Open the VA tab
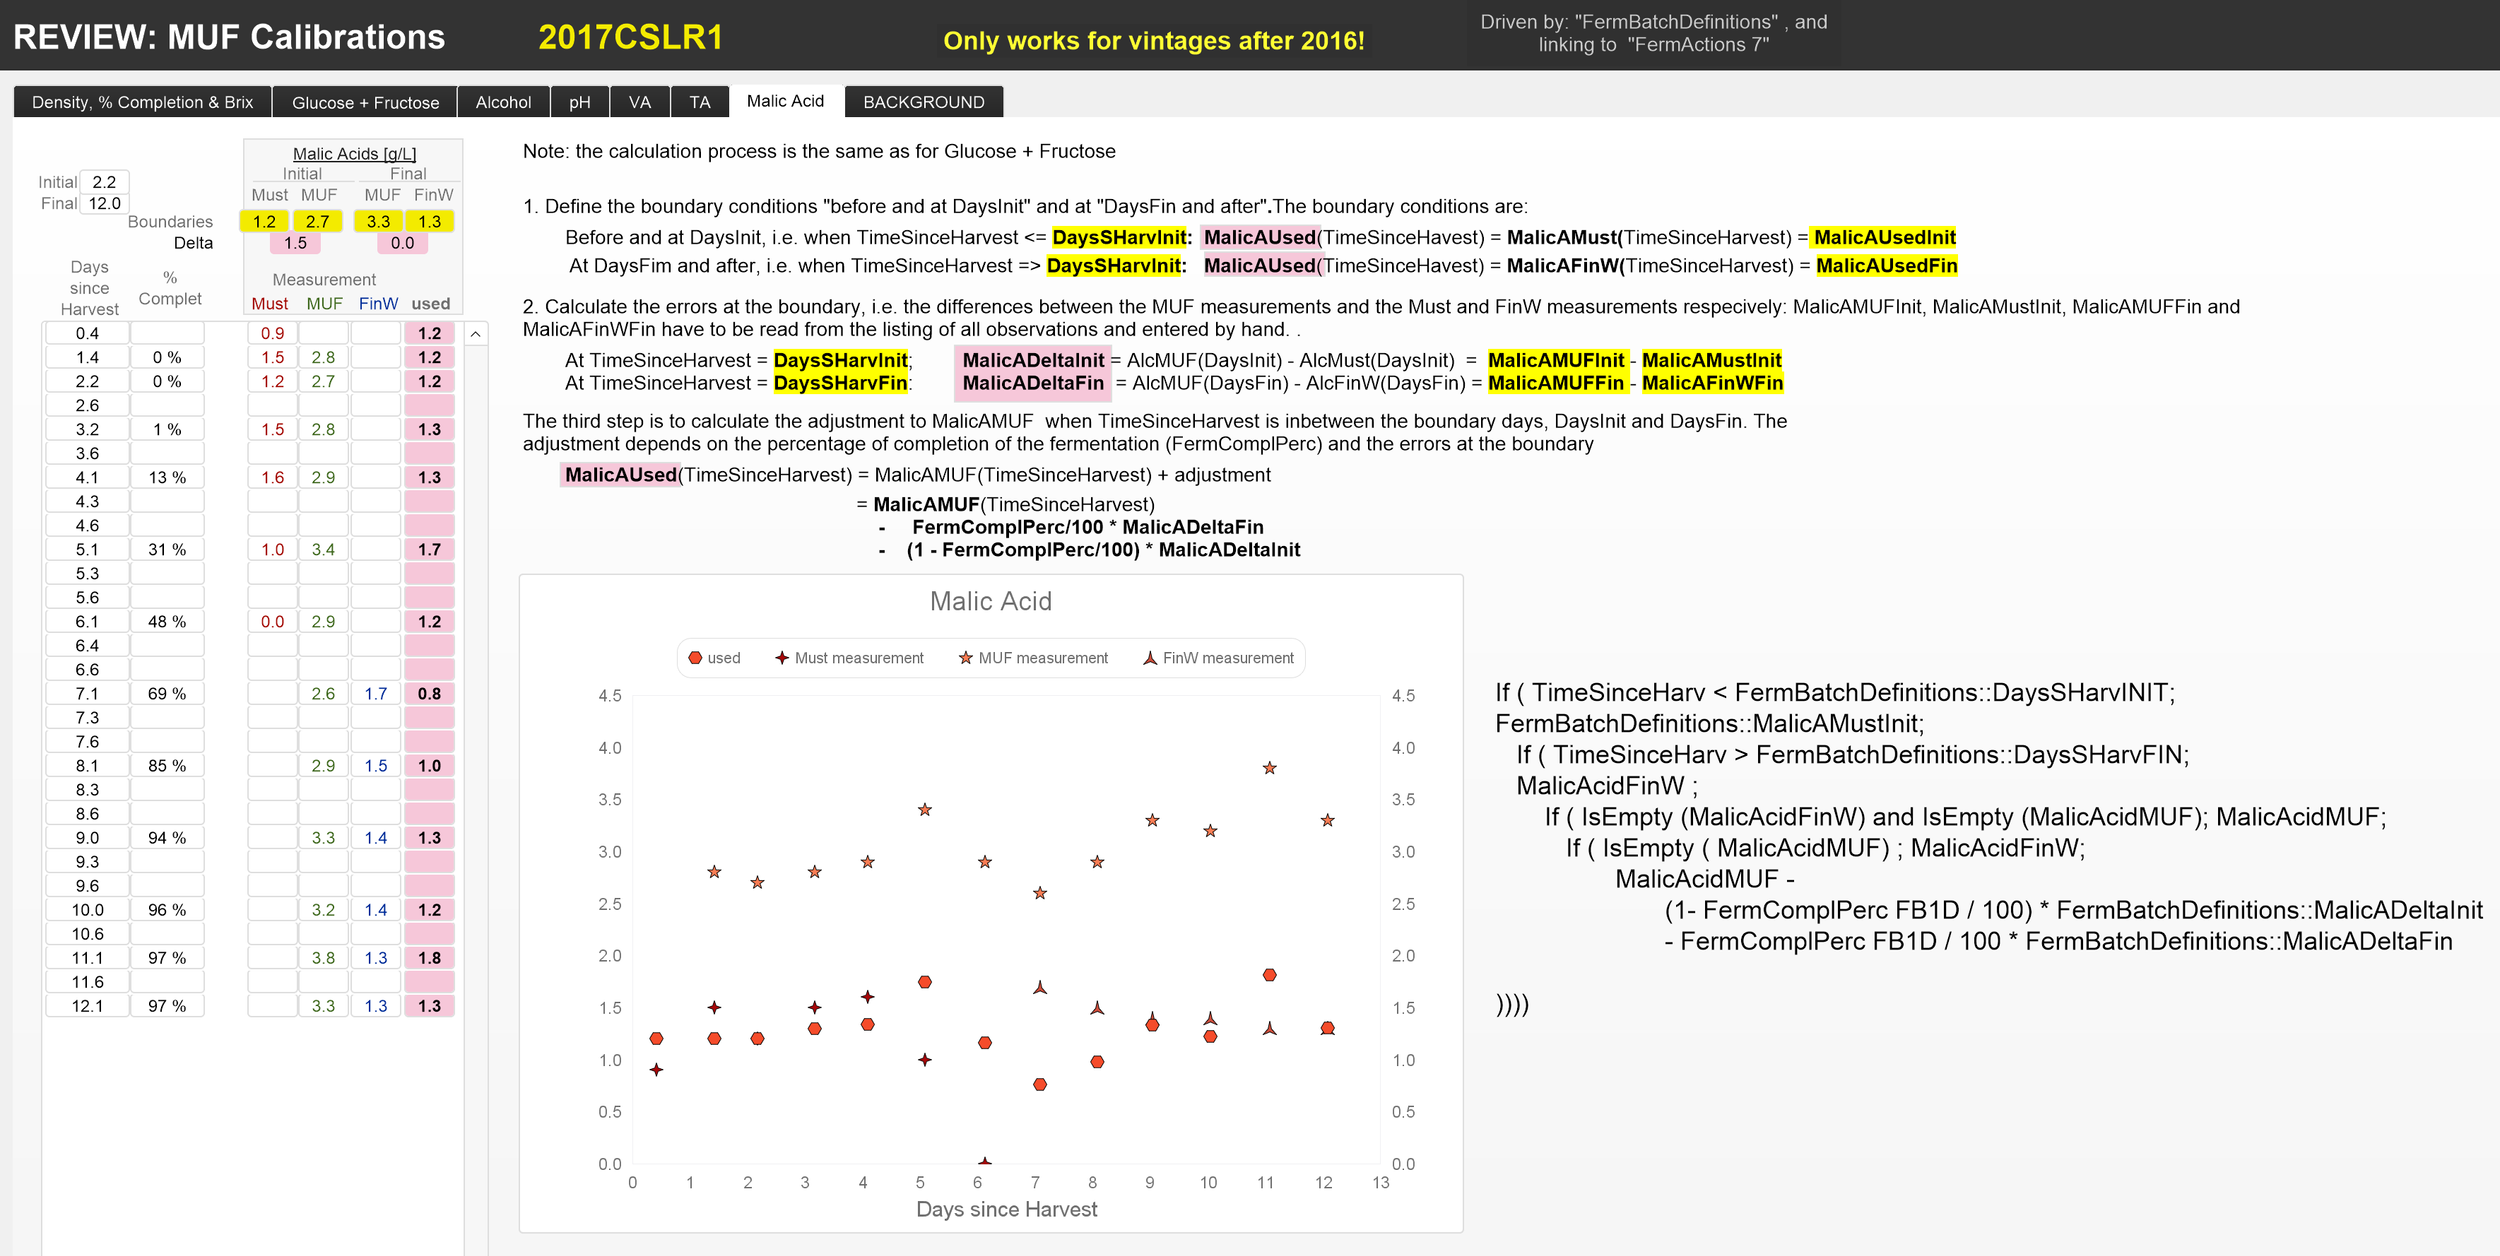The image size is (2500, 1256). pyautogui.click(x=640, y=102)
